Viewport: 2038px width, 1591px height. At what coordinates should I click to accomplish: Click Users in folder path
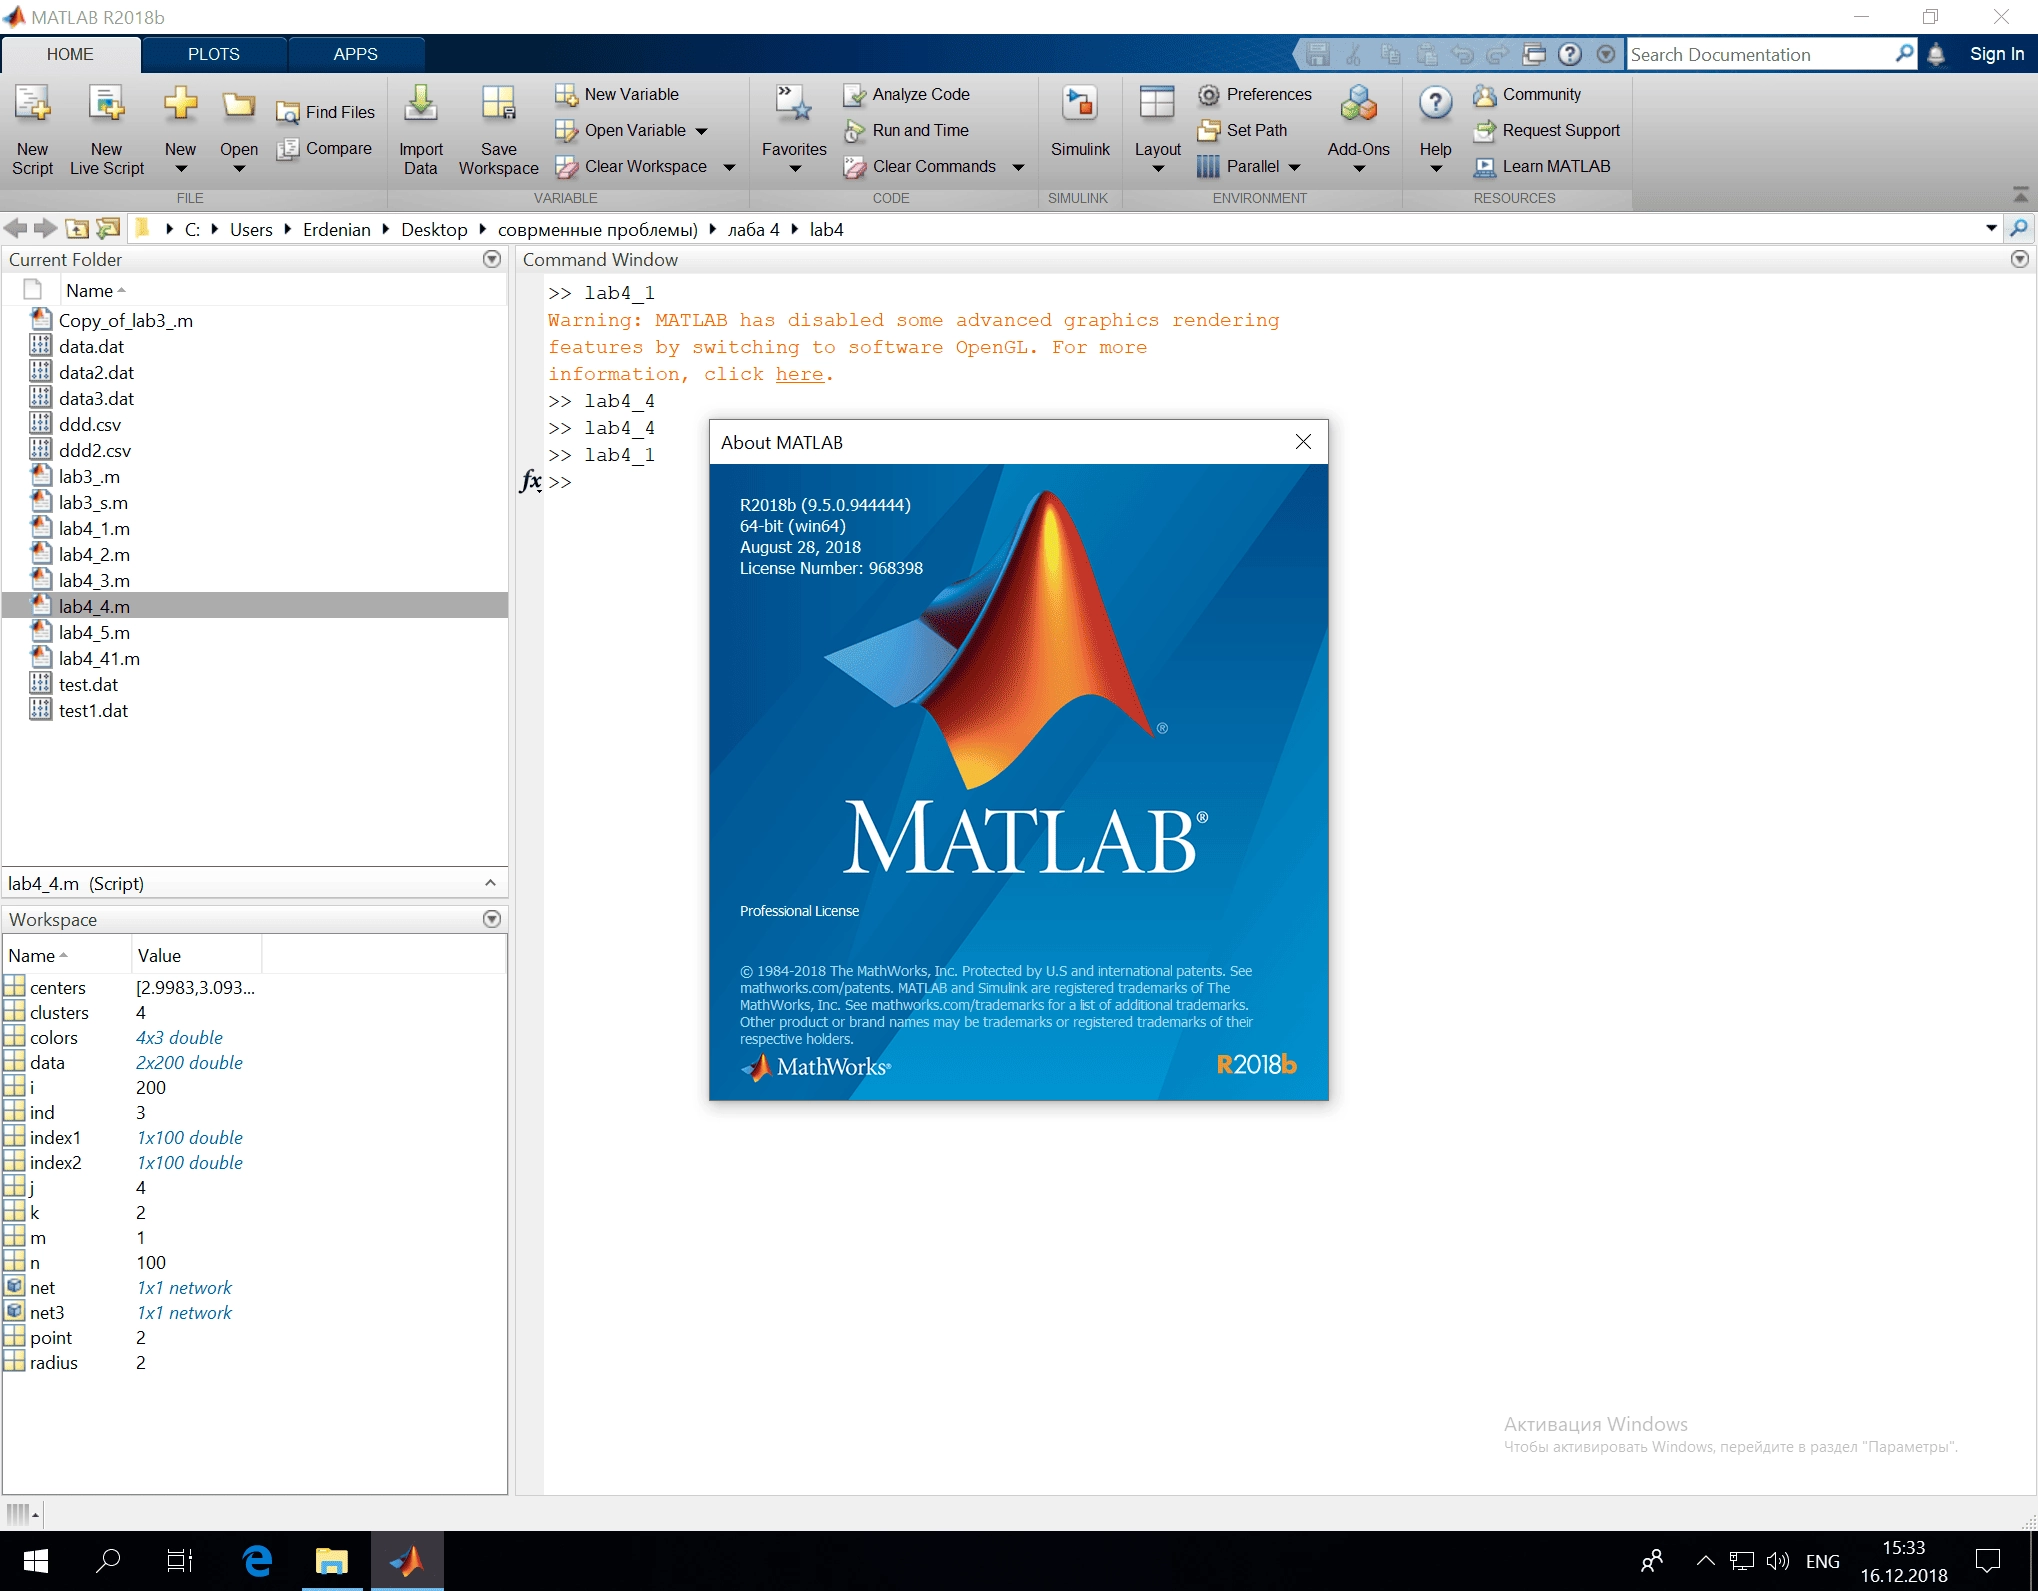251,229
